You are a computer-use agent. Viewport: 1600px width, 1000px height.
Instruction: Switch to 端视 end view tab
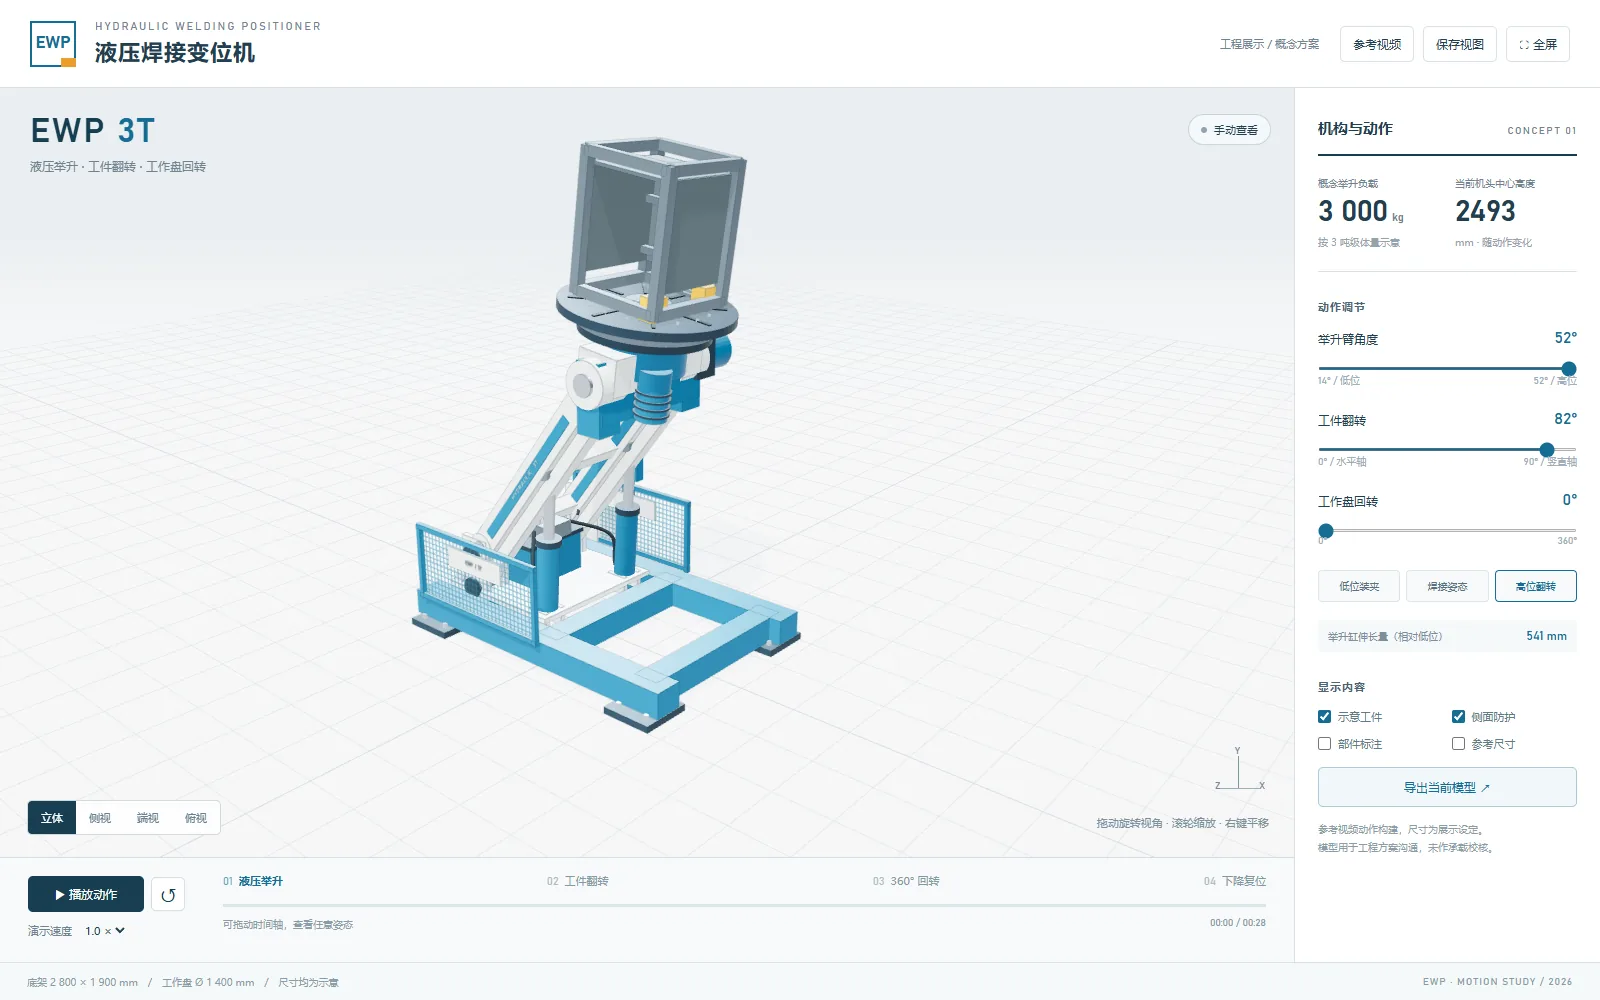pos(148,818)
